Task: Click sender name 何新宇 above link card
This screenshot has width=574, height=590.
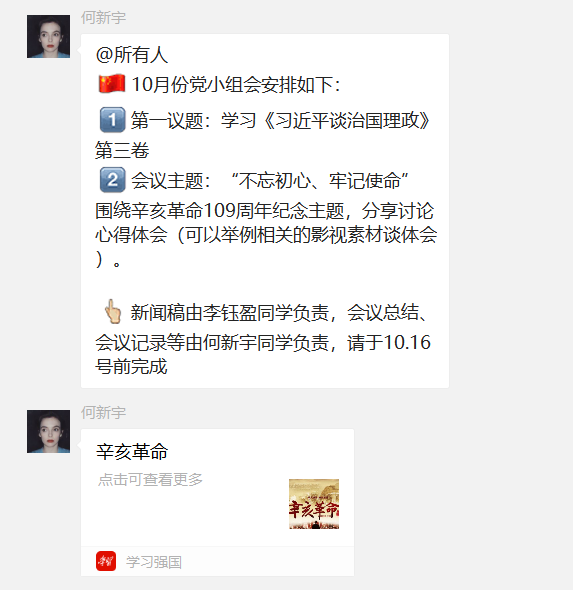Action: pos(103,413)
